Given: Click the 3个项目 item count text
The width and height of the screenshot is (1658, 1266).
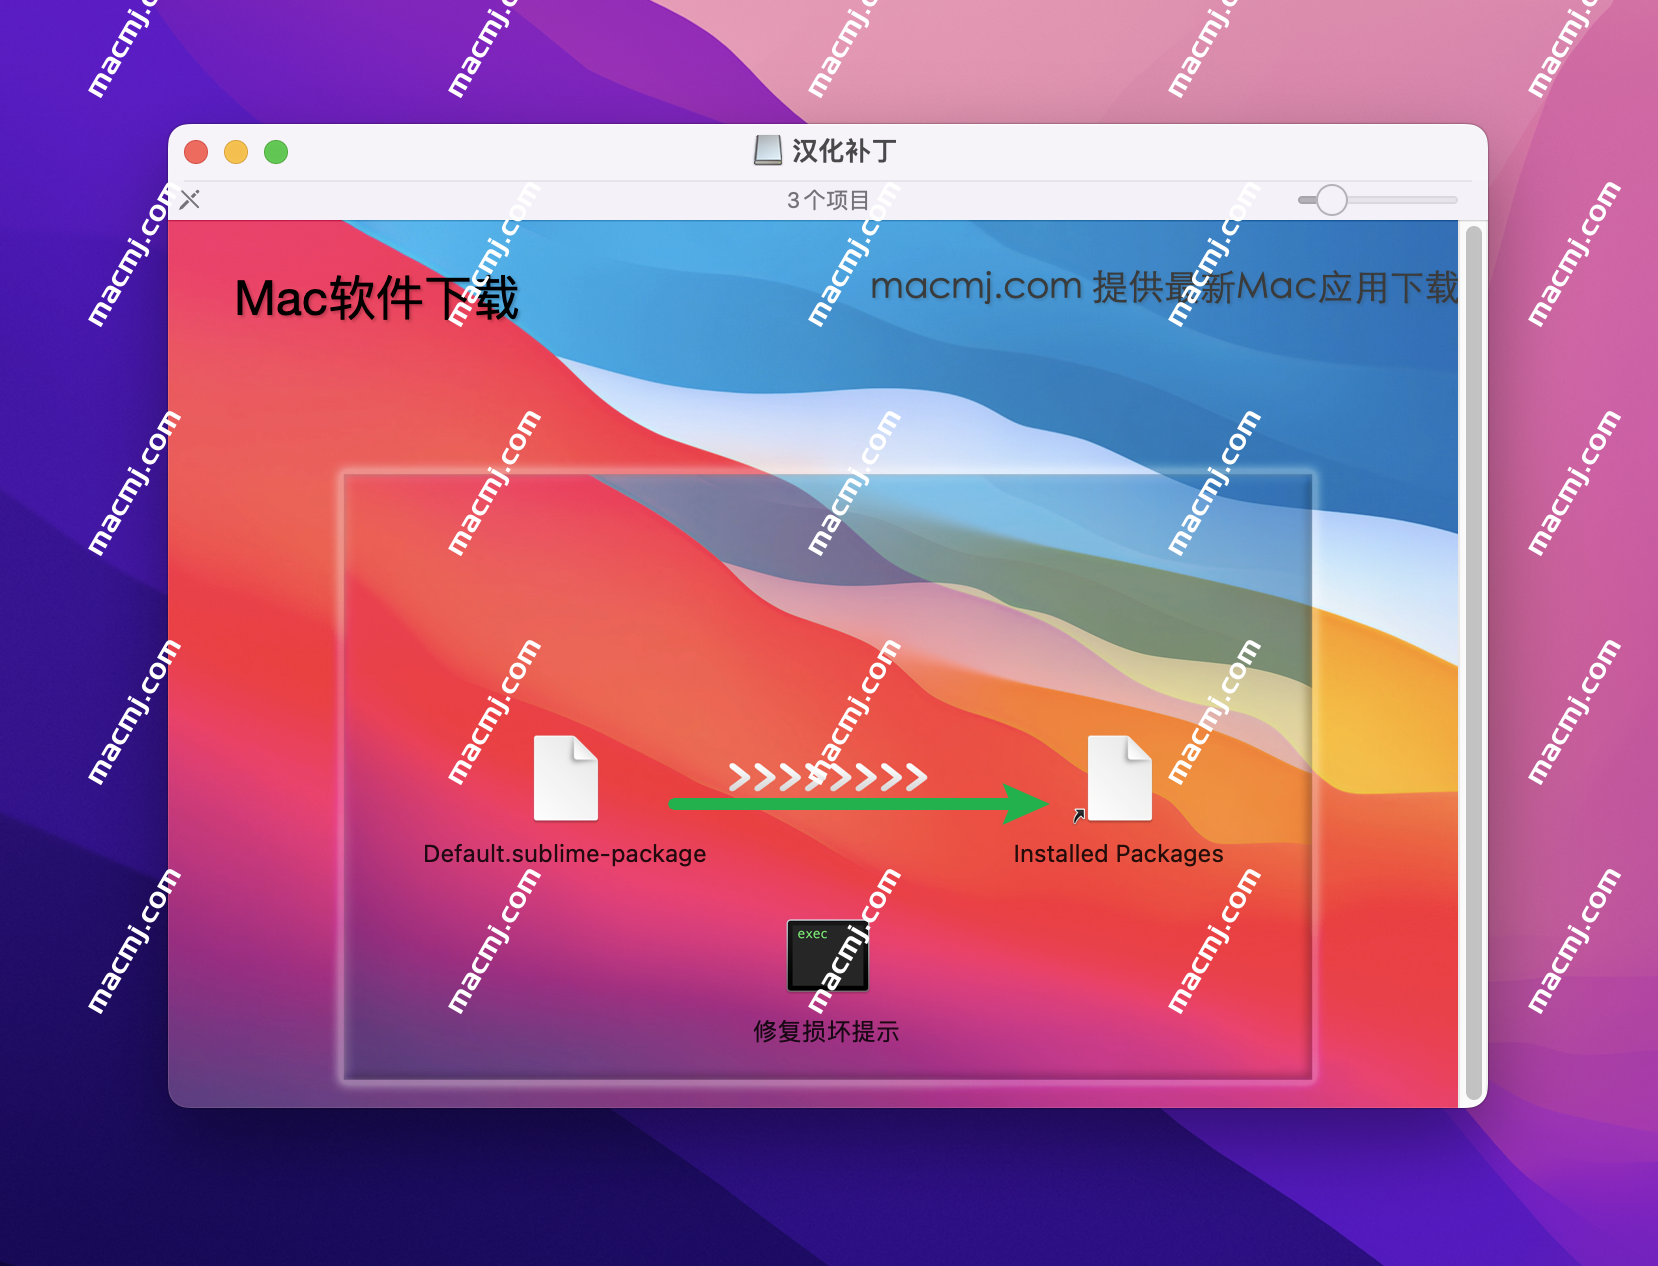Looking at the screenshot, I should [828, 200].
